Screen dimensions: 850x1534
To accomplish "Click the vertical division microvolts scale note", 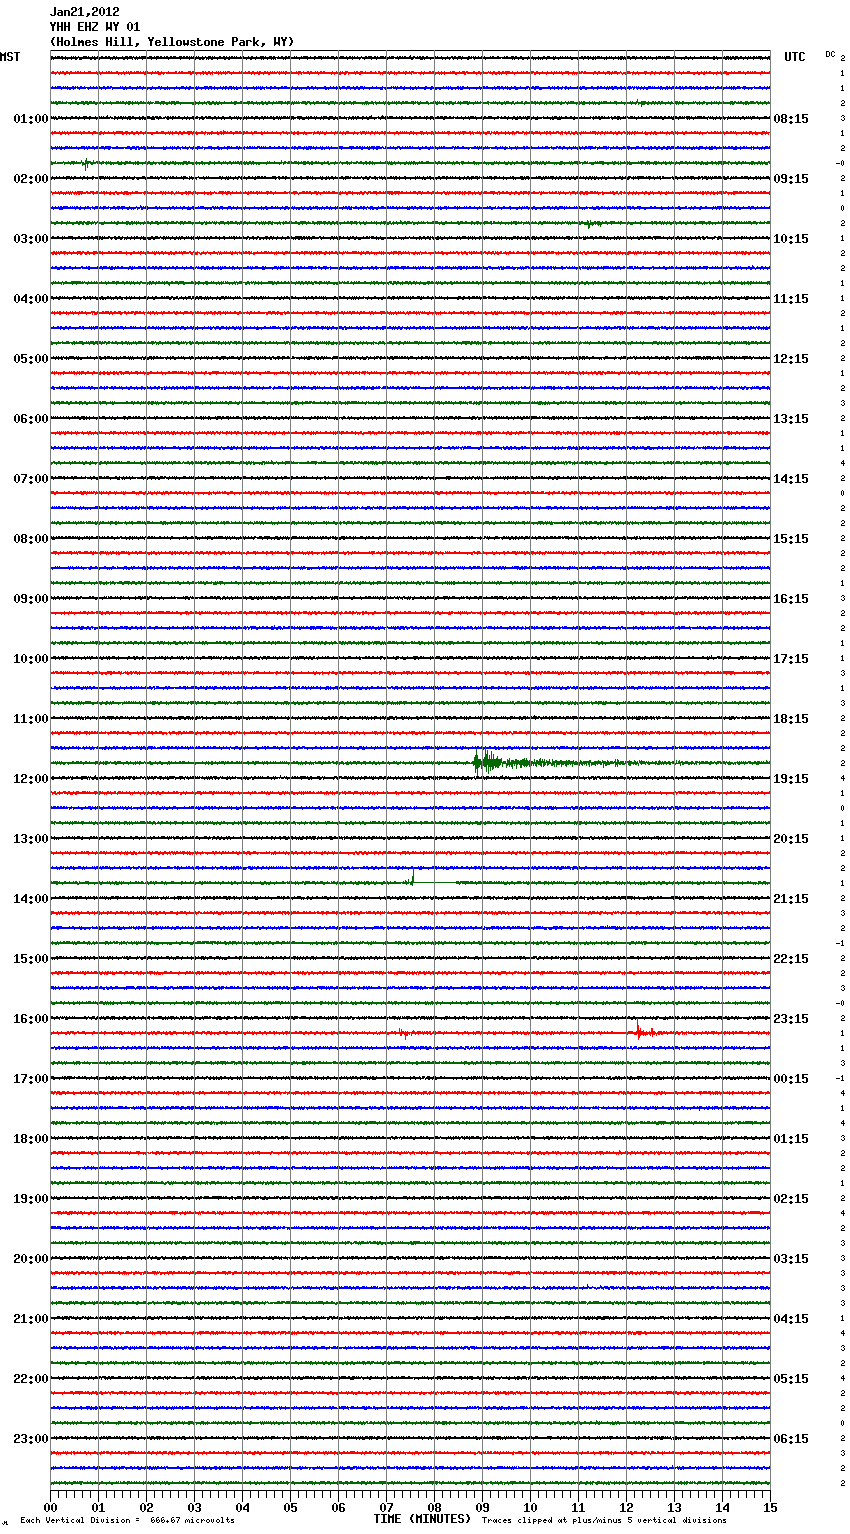I will (127, 1521).
